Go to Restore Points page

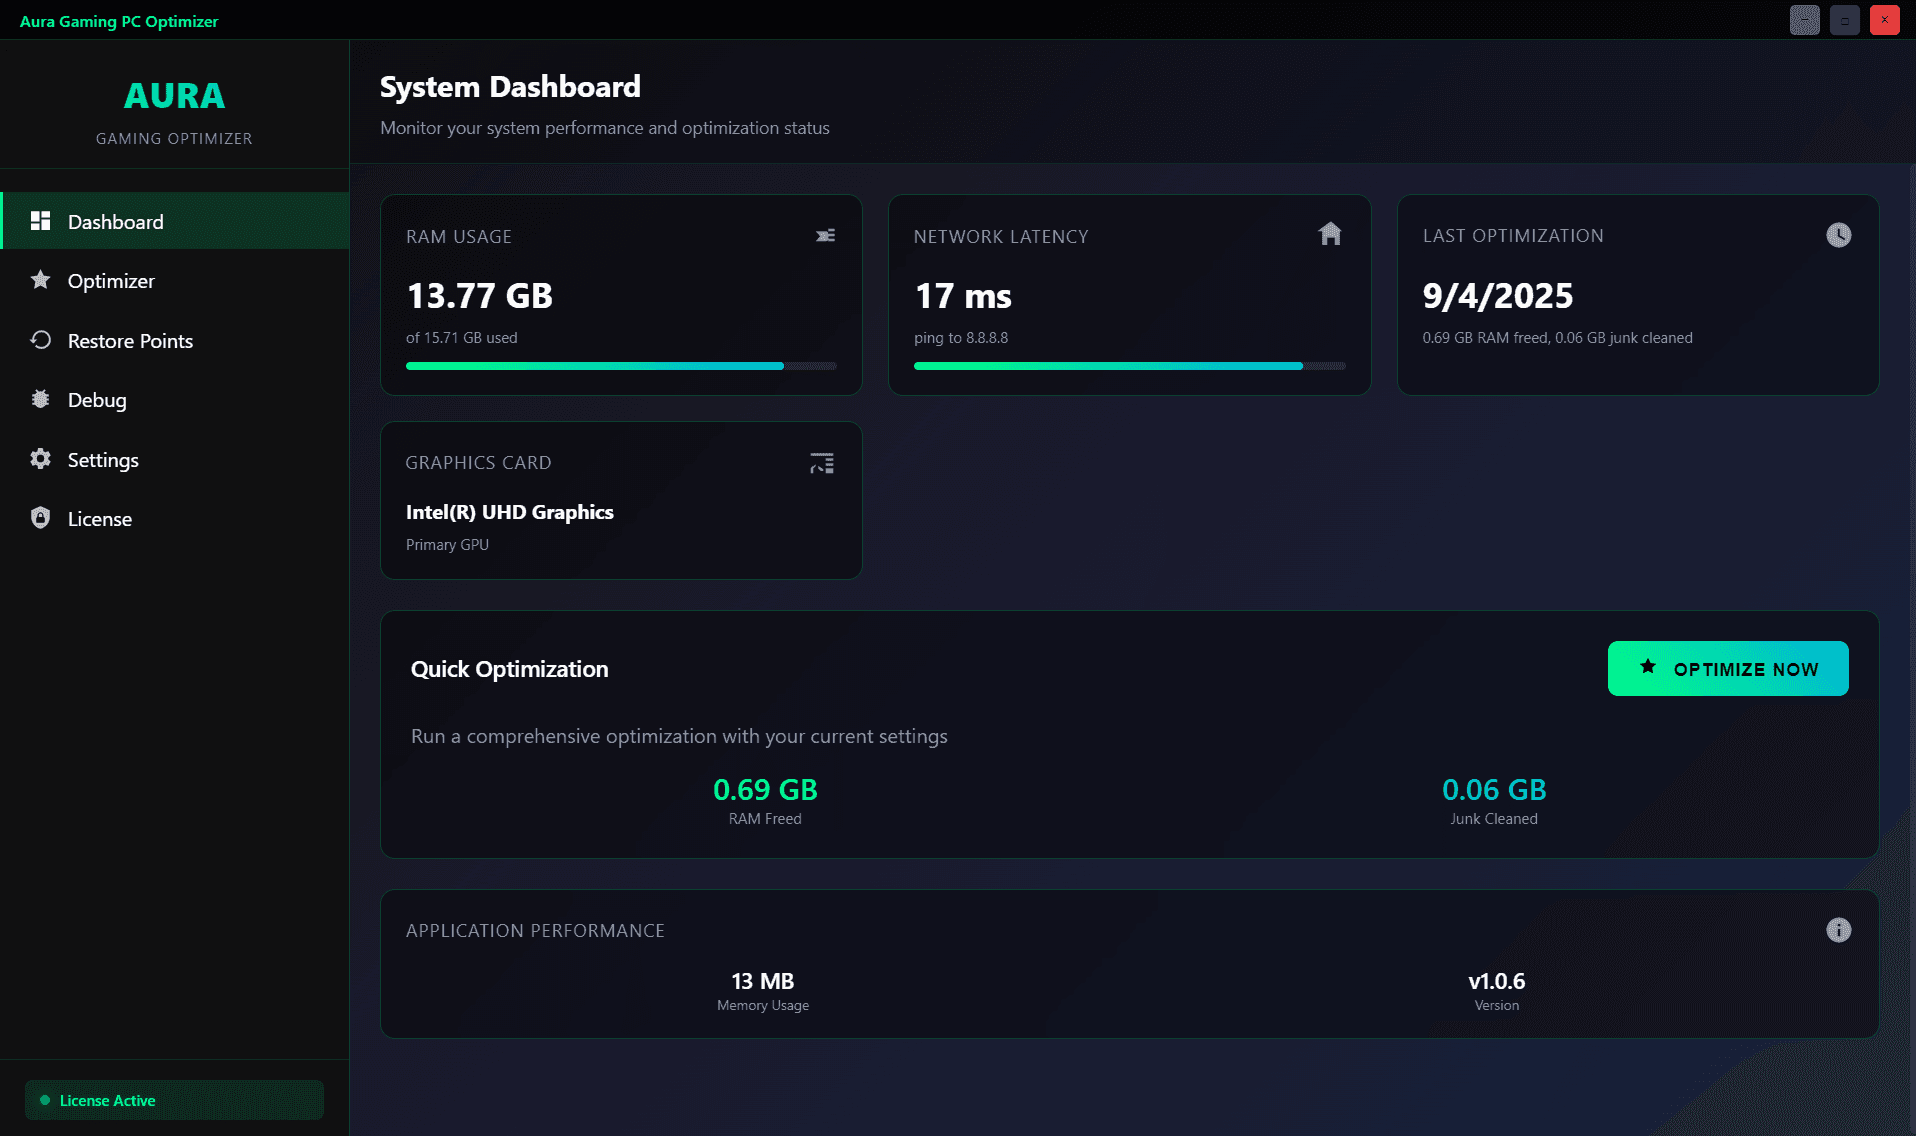click(130, 341)
